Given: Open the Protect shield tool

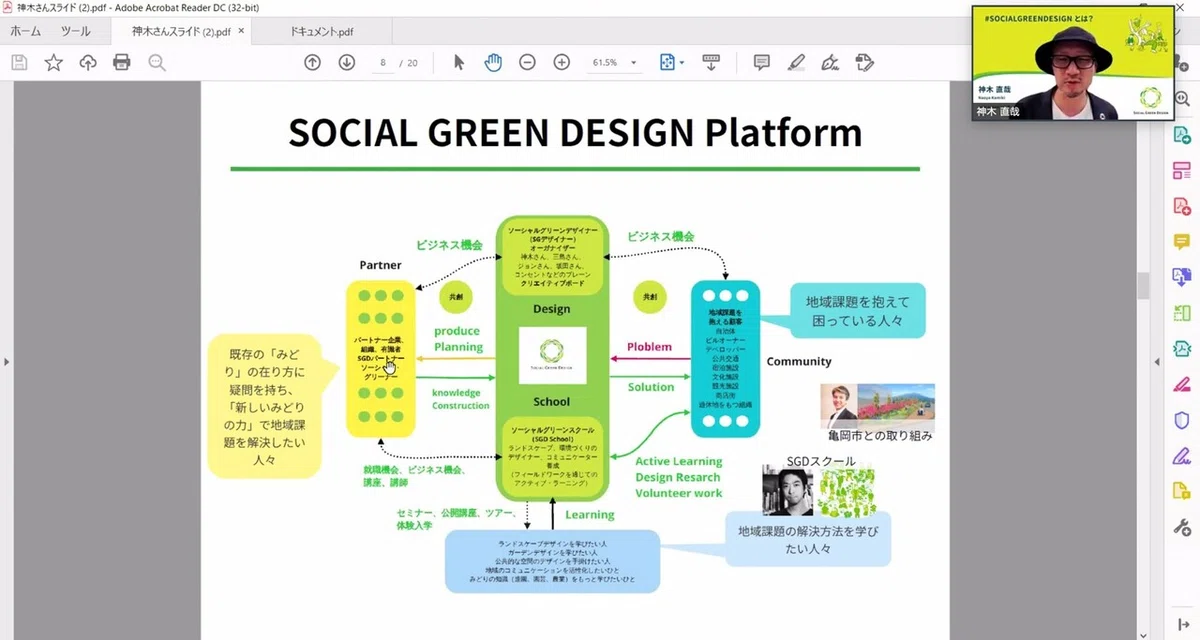Looking at the screenshot, I should pyautogui.click(x=1182, y=420).
